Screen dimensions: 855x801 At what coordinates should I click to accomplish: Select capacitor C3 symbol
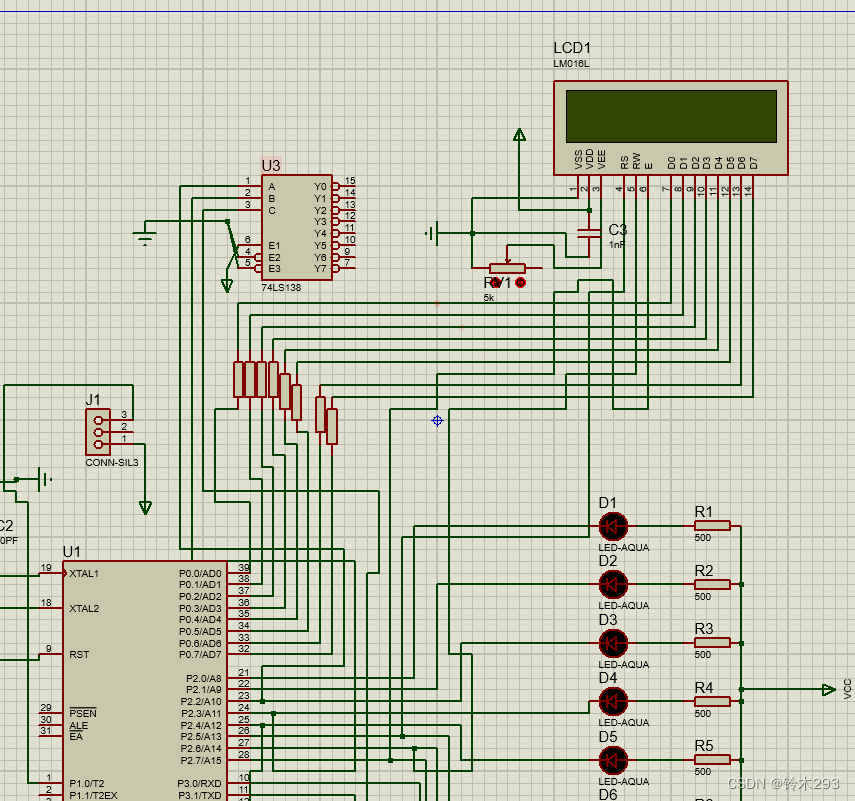(x=589, y=233)
